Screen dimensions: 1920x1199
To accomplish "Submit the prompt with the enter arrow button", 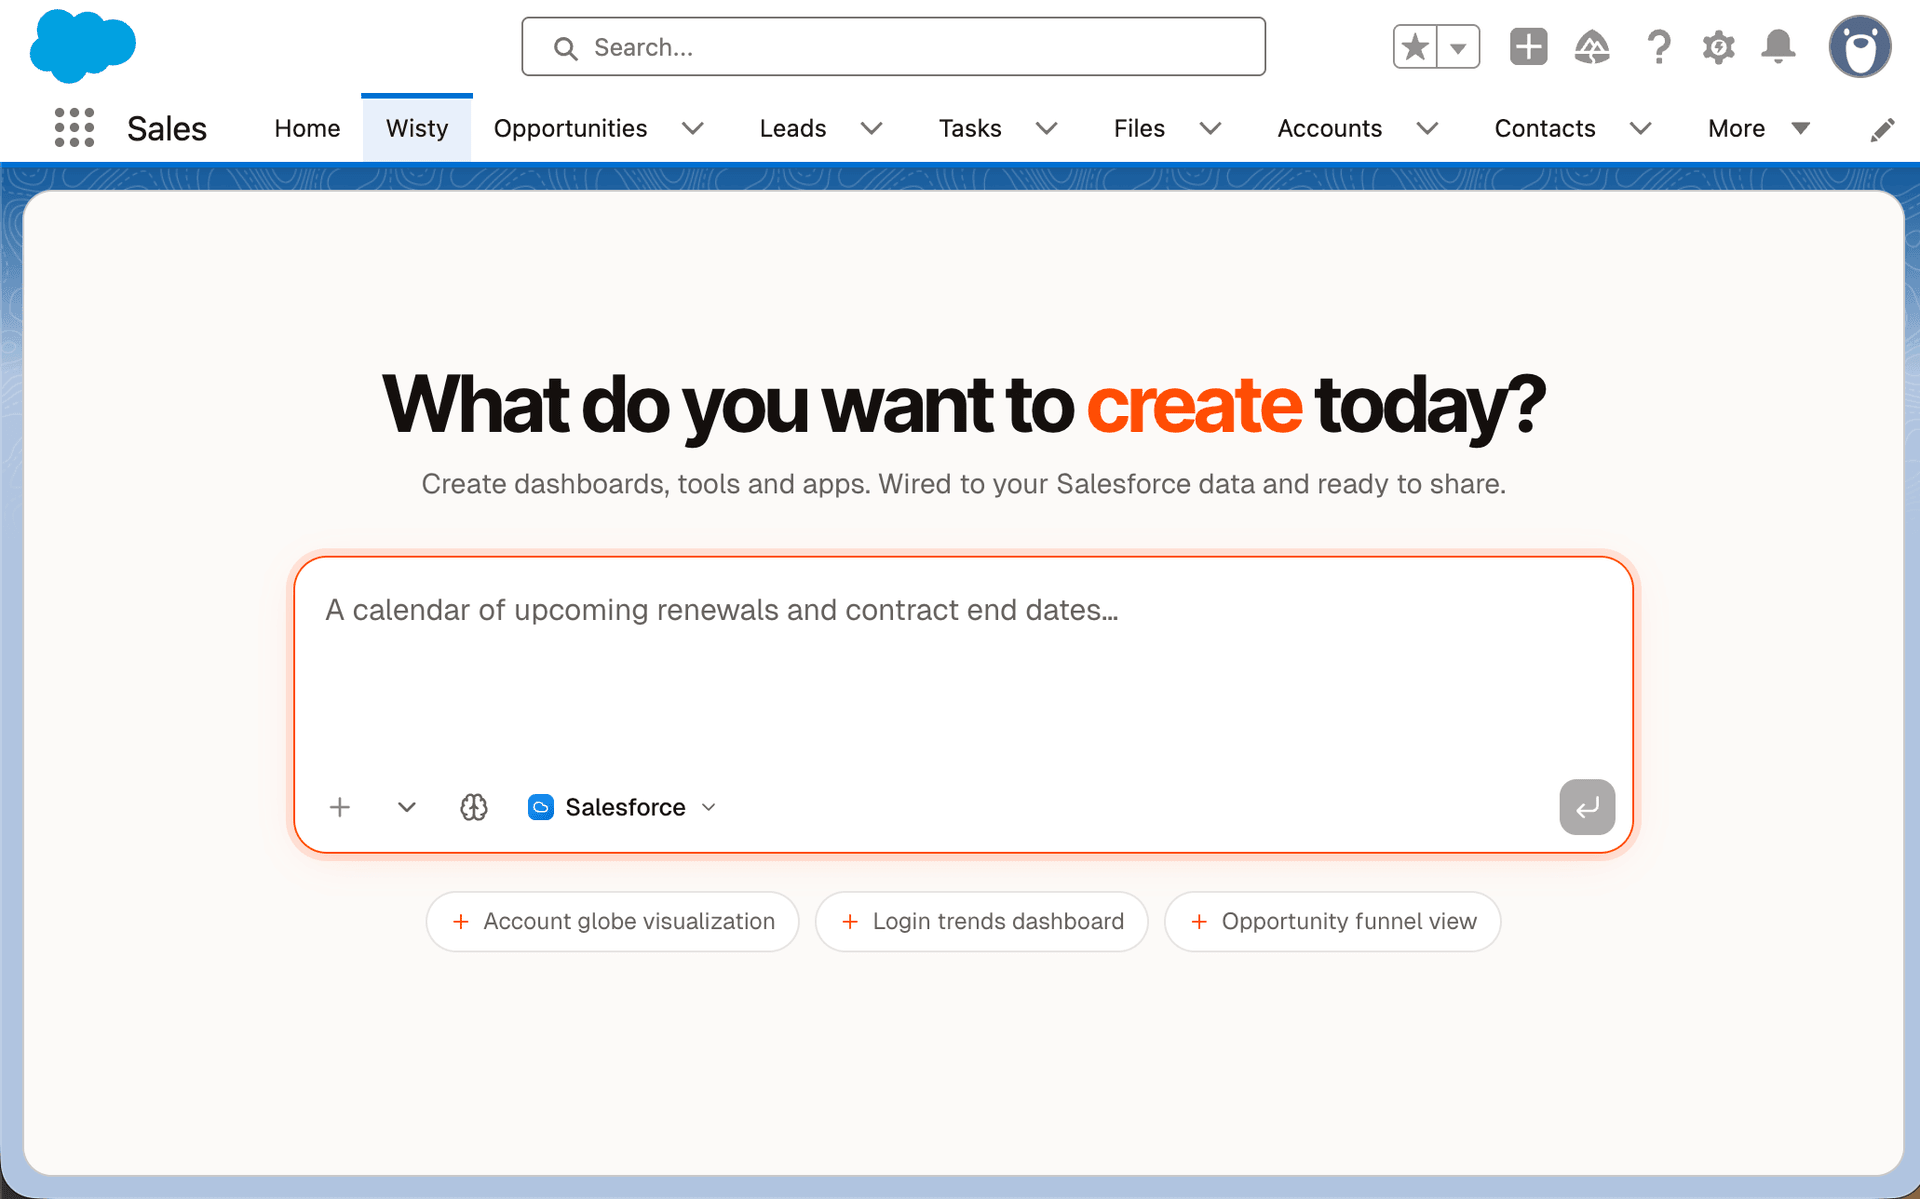I will point(1587,807).
